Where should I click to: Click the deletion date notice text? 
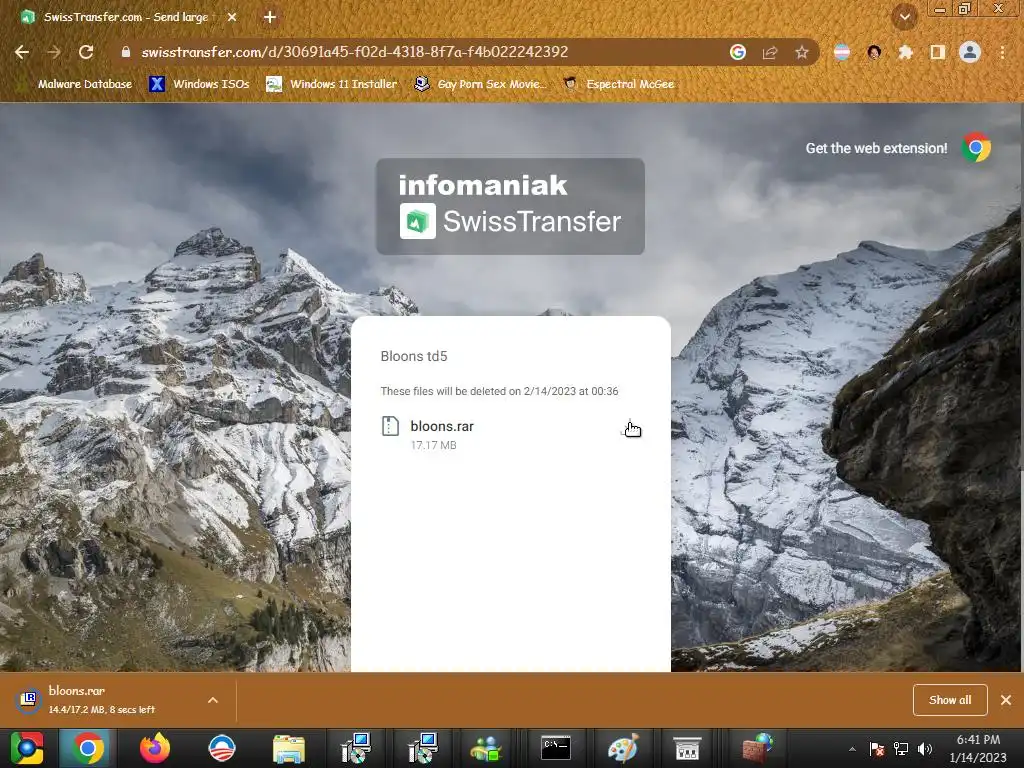coord(499,391)
